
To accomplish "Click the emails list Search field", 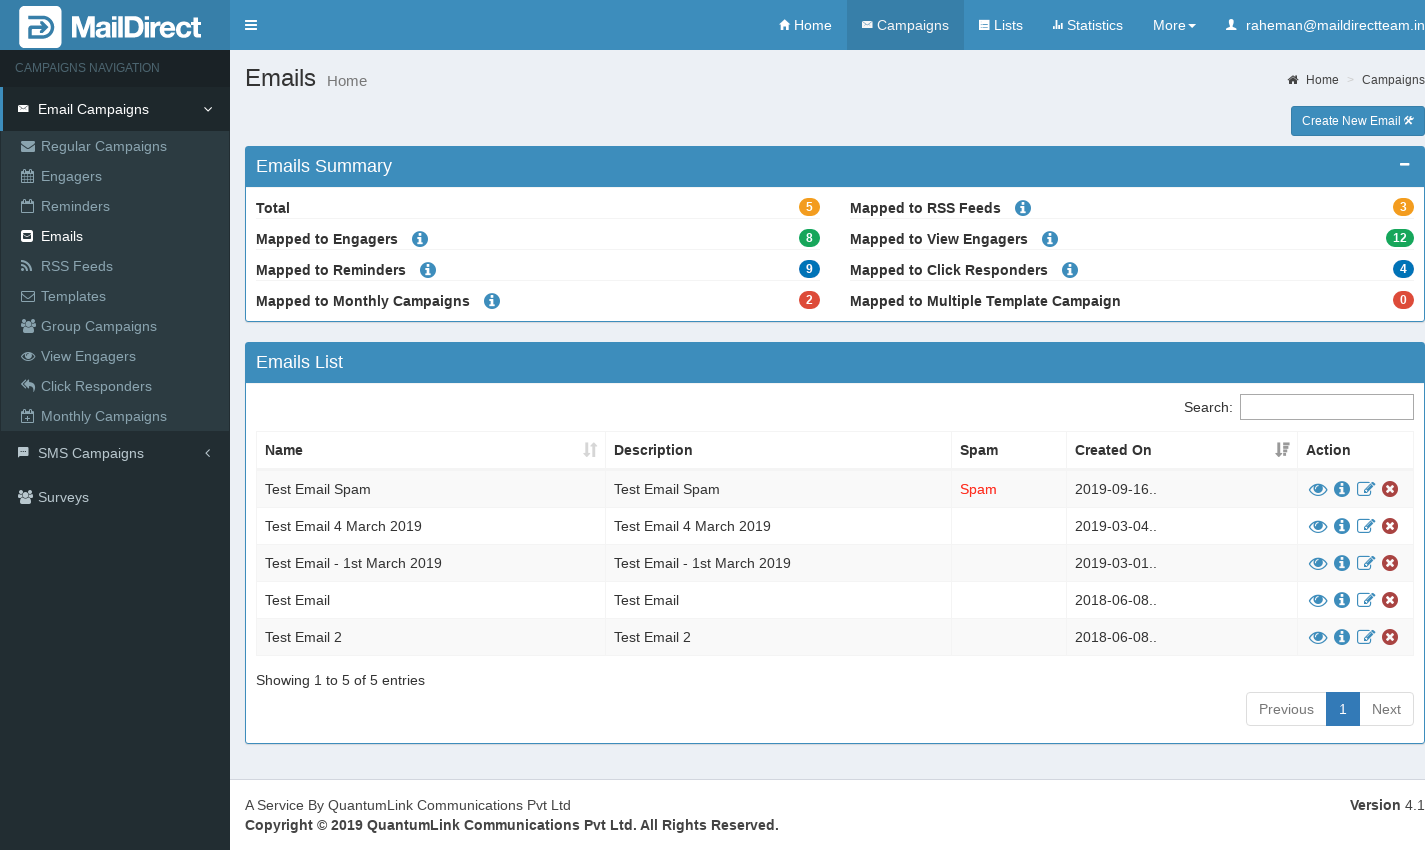I will pos(1326,407).
